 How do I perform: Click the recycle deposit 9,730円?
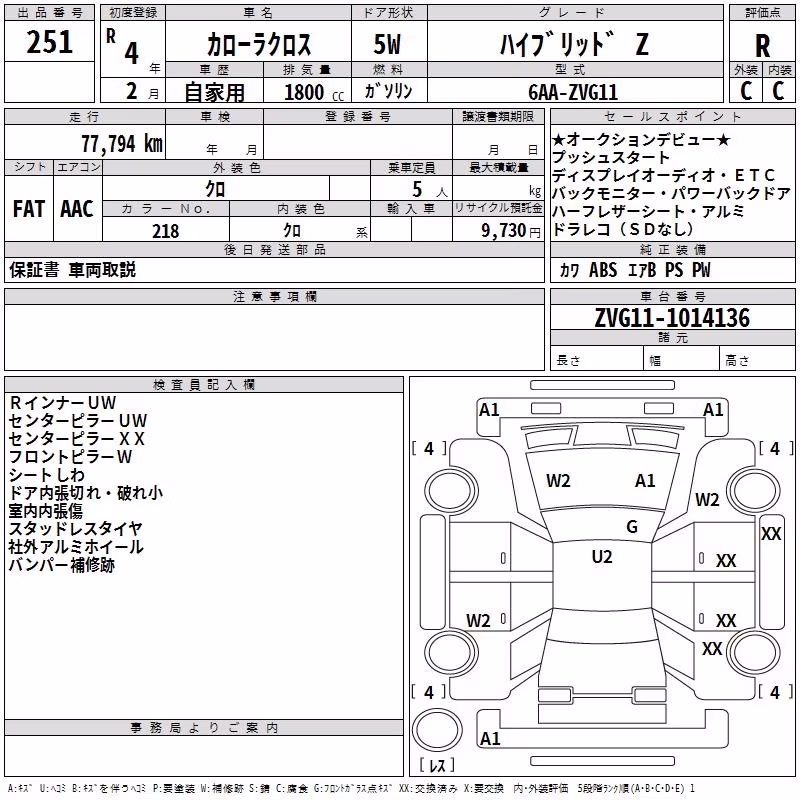point(511,231)
